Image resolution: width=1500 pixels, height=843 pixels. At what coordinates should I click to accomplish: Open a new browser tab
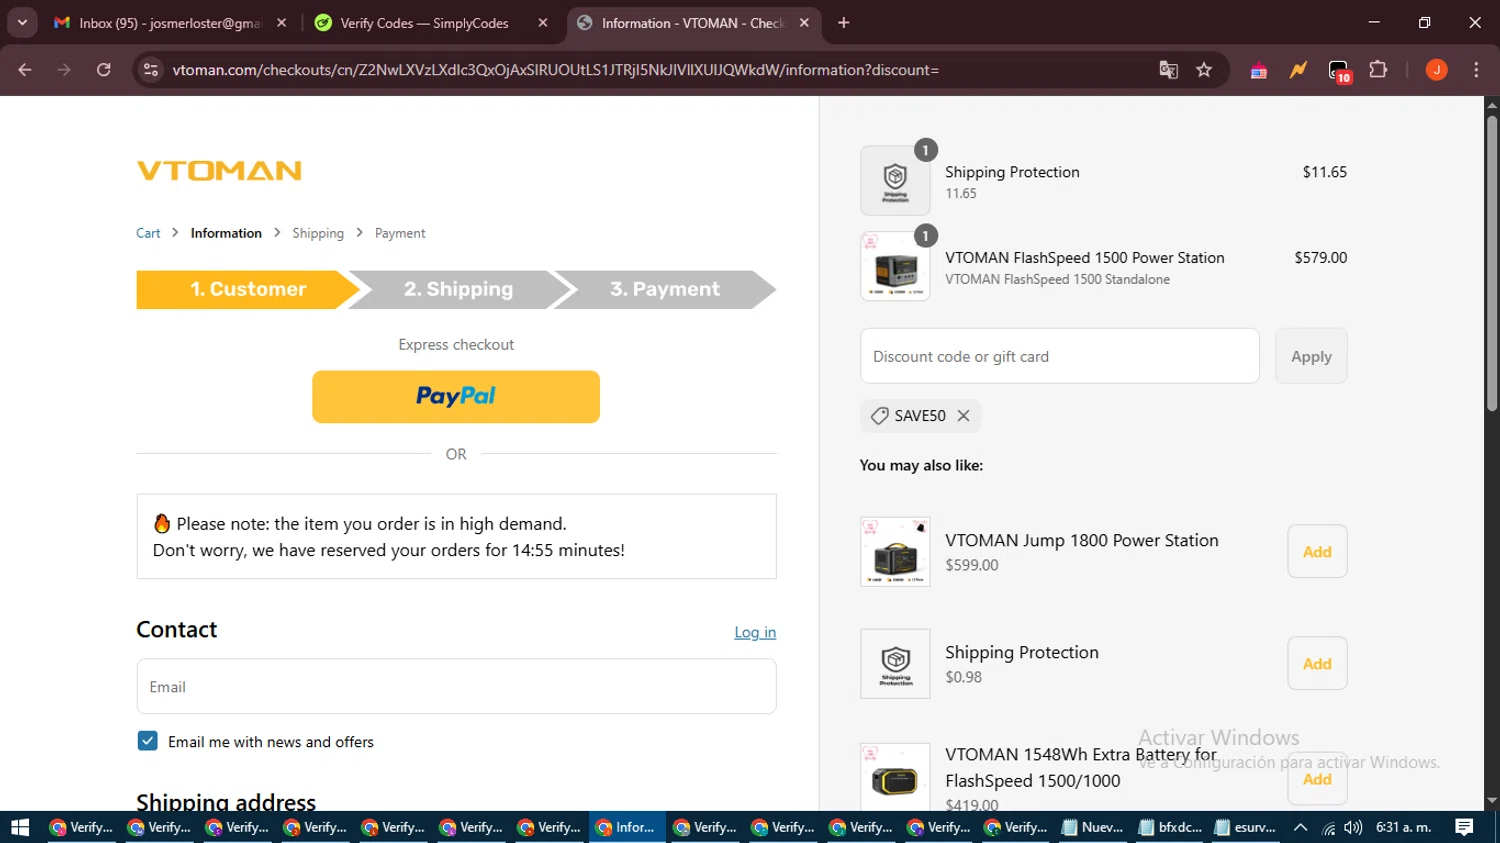(844, 23)
